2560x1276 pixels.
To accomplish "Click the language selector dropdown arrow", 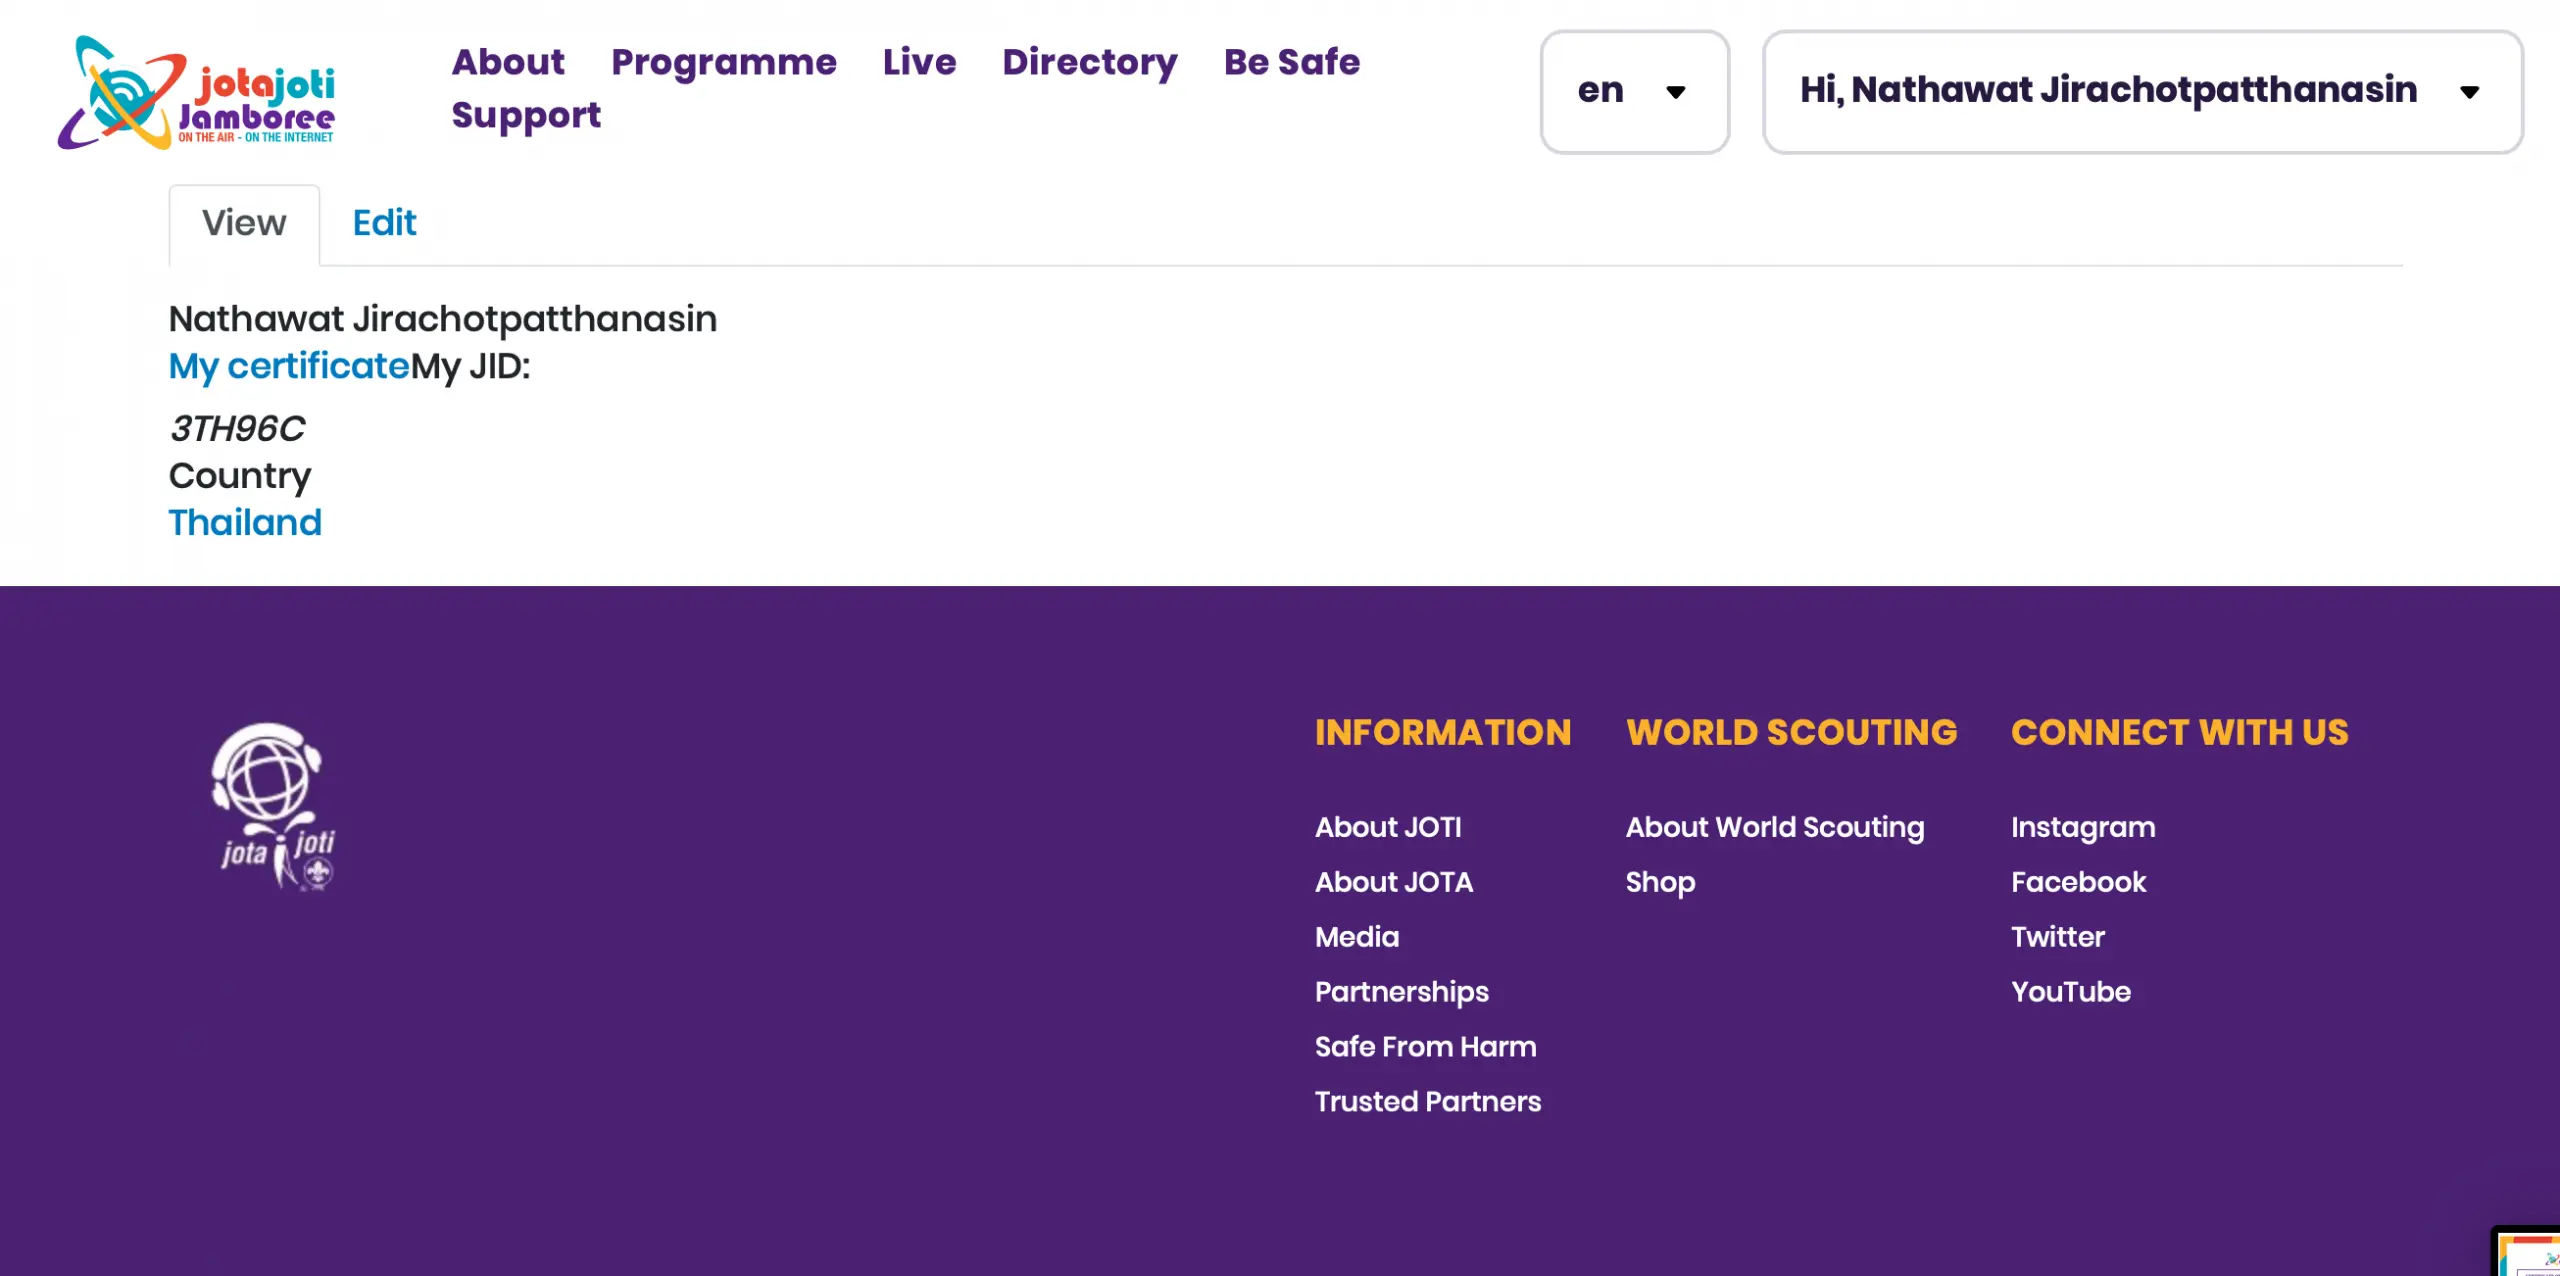I will pos(1676,92).
